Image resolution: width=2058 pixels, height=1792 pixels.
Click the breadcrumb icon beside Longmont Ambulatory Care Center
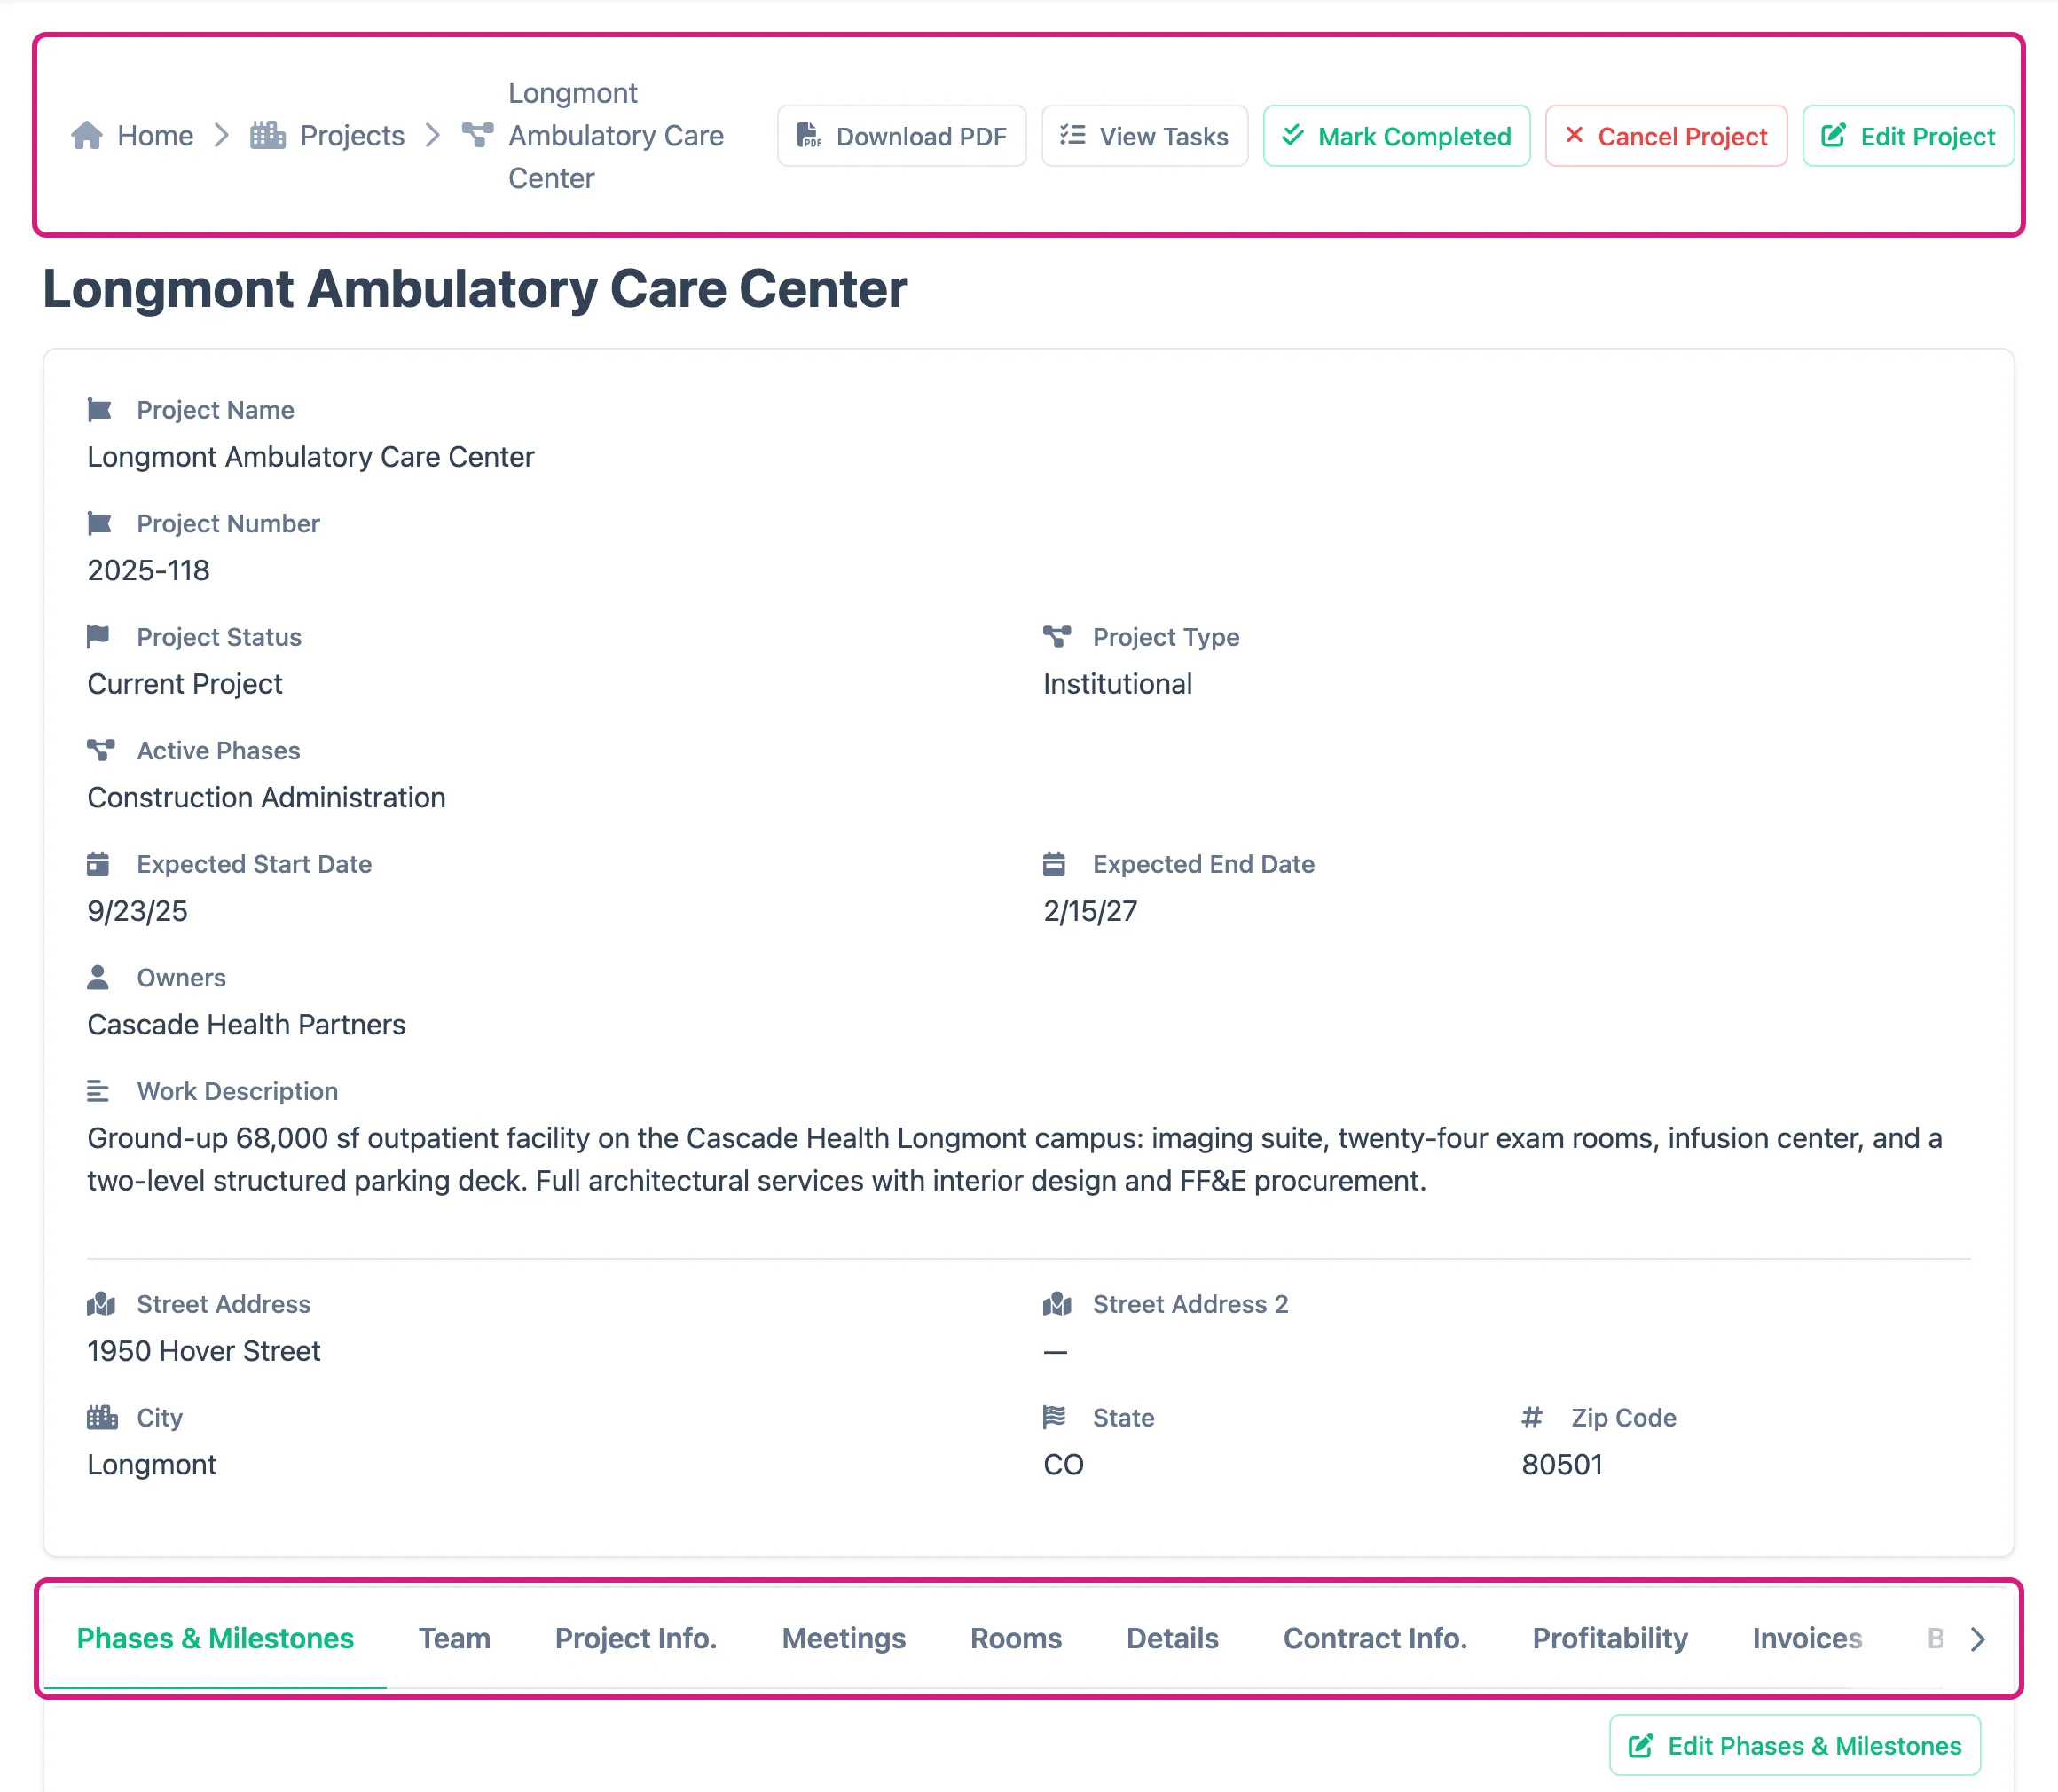coord(477,134)
